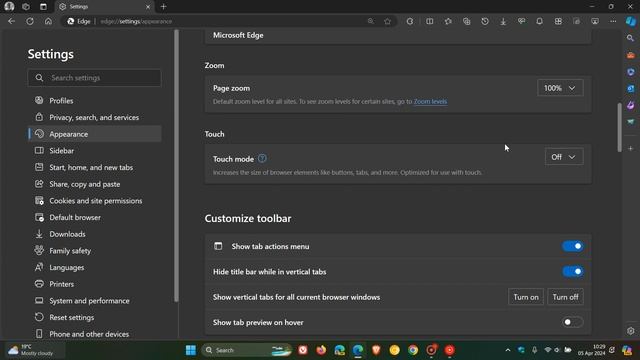Open Default browser settings section
The width and height of the screenshot is (640, 360).
click(95, 218)
